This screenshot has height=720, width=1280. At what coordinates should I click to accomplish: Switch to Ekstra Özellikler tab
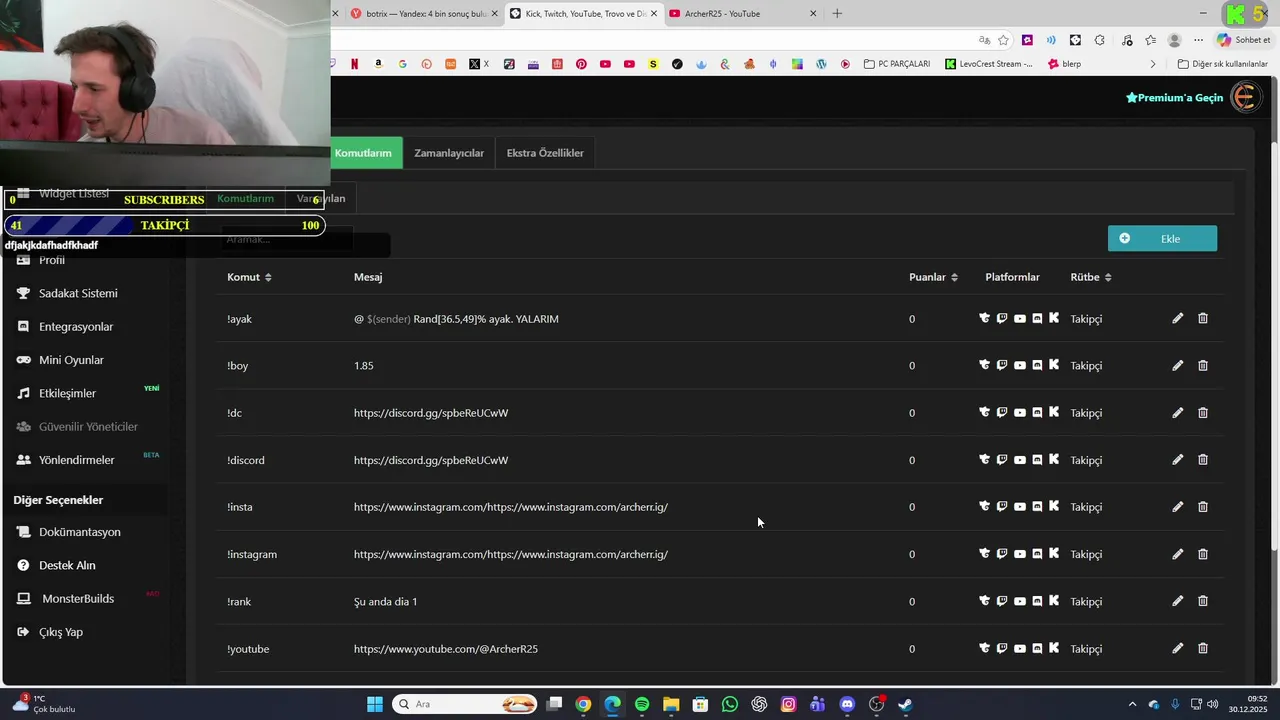(x=545, y=153)
